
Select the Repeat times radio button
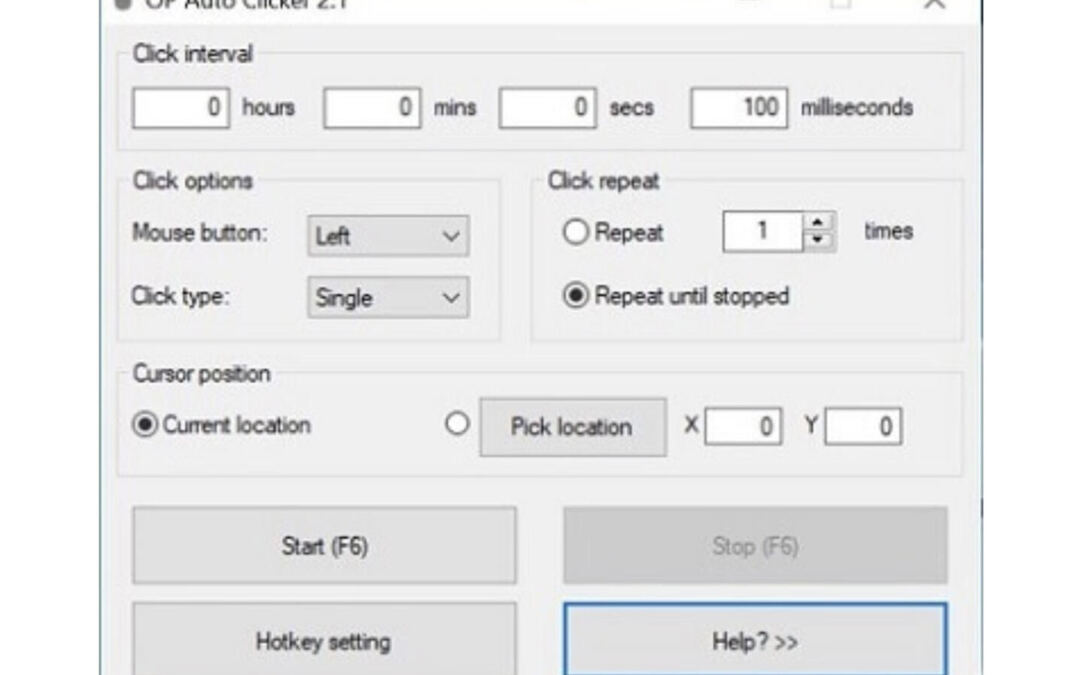[576, 233]
